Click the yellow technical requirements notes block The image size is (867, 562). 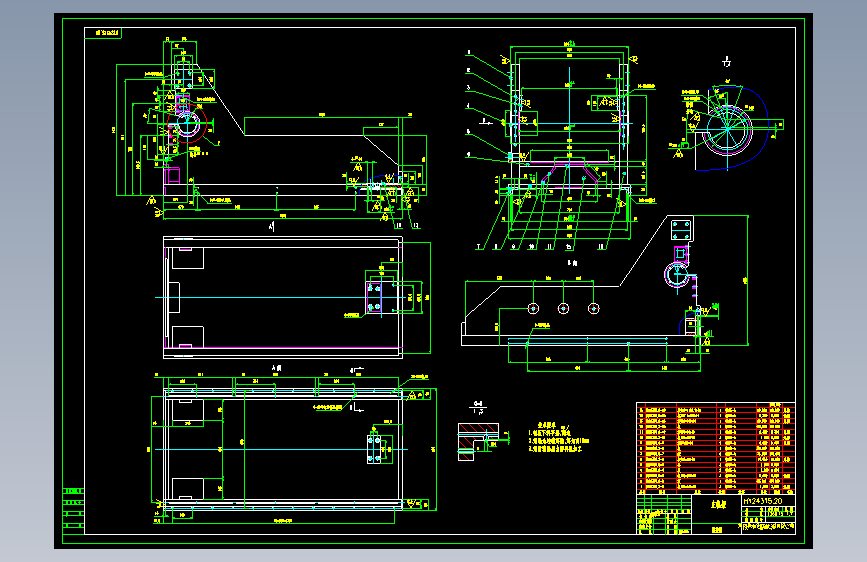558,438
